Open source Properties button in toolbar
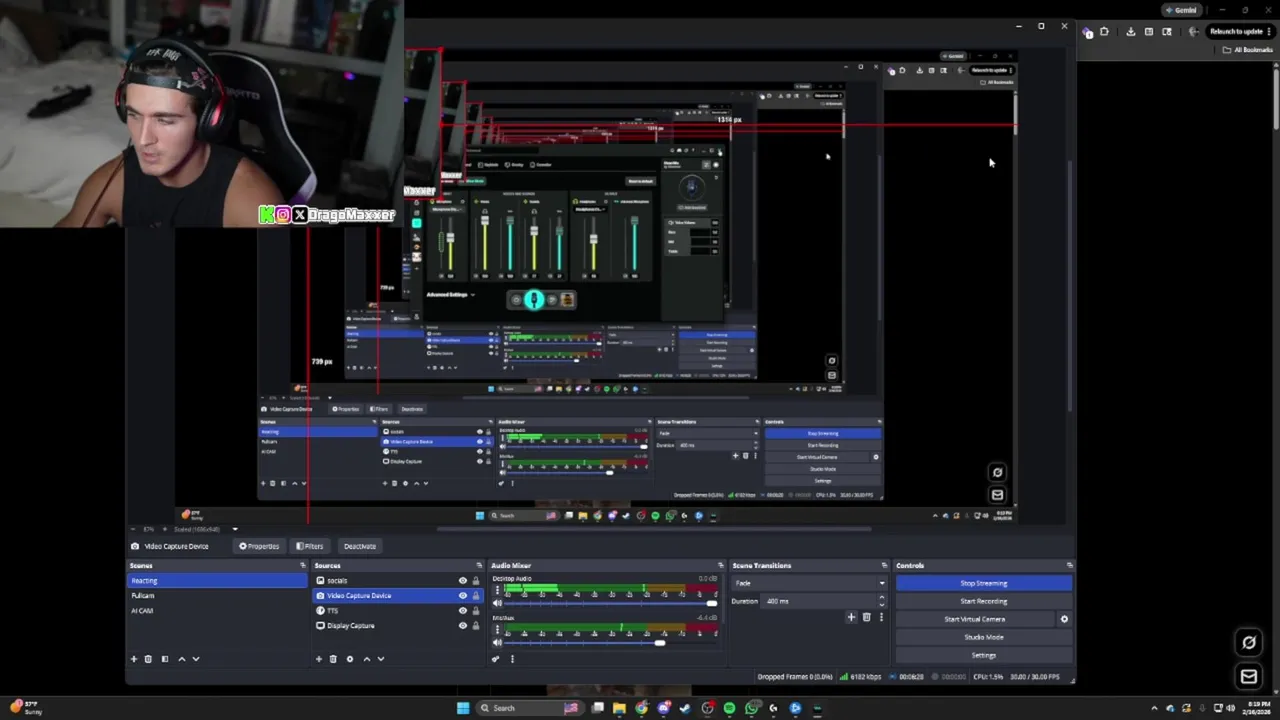The width and height of the screenshot is (1280, 720). [259, 546]
